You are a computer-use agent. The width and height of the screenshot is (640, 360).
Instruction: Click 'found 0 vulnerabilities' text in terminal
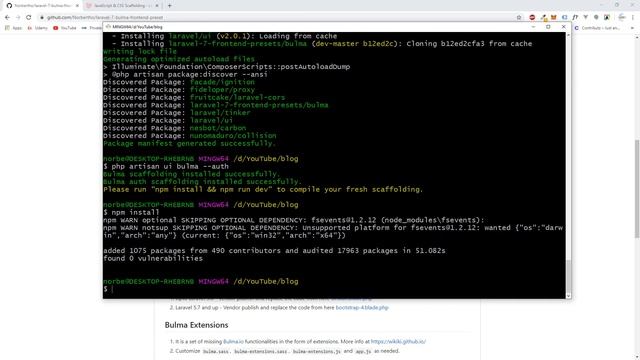pos(153,258)
